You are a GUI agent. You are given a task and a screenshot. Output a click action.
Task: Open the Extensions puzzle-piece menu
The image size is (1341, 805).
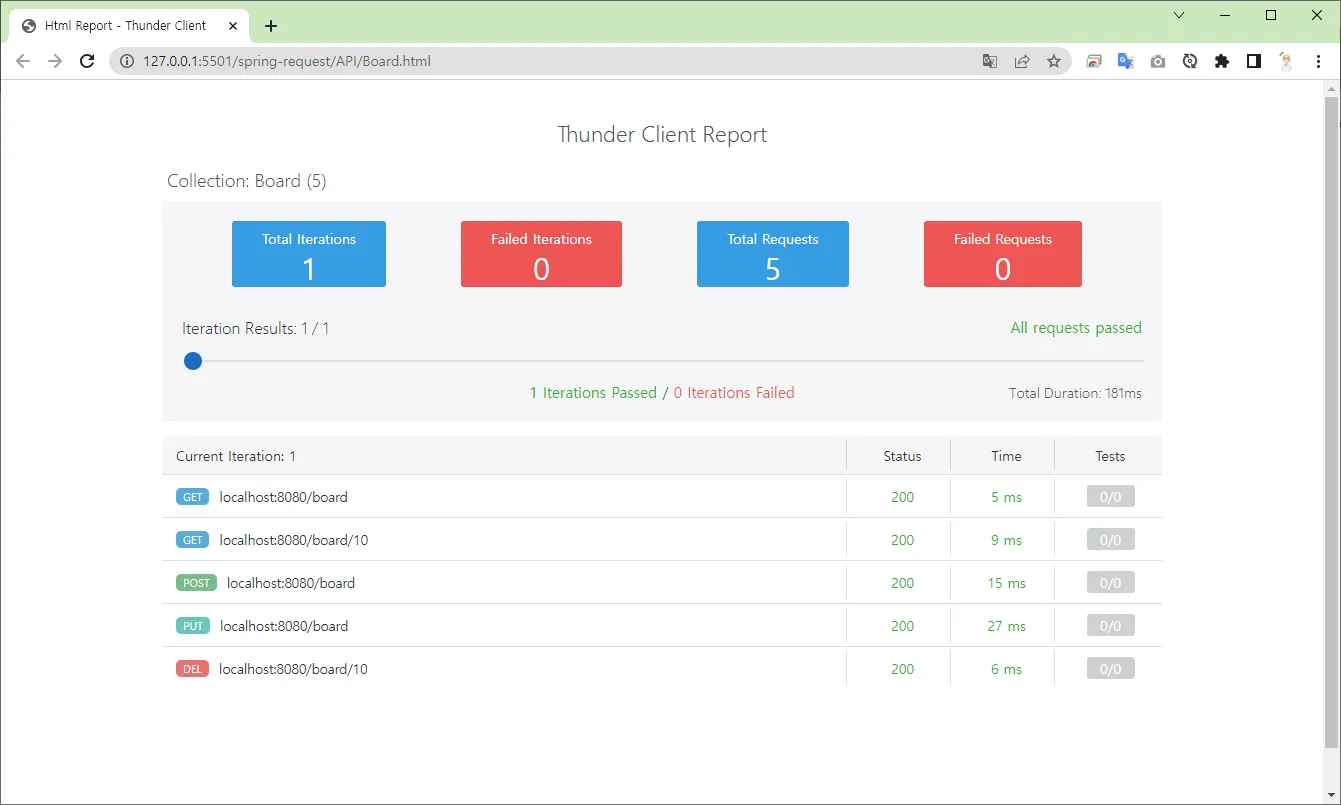click(x=1222, y=61)
